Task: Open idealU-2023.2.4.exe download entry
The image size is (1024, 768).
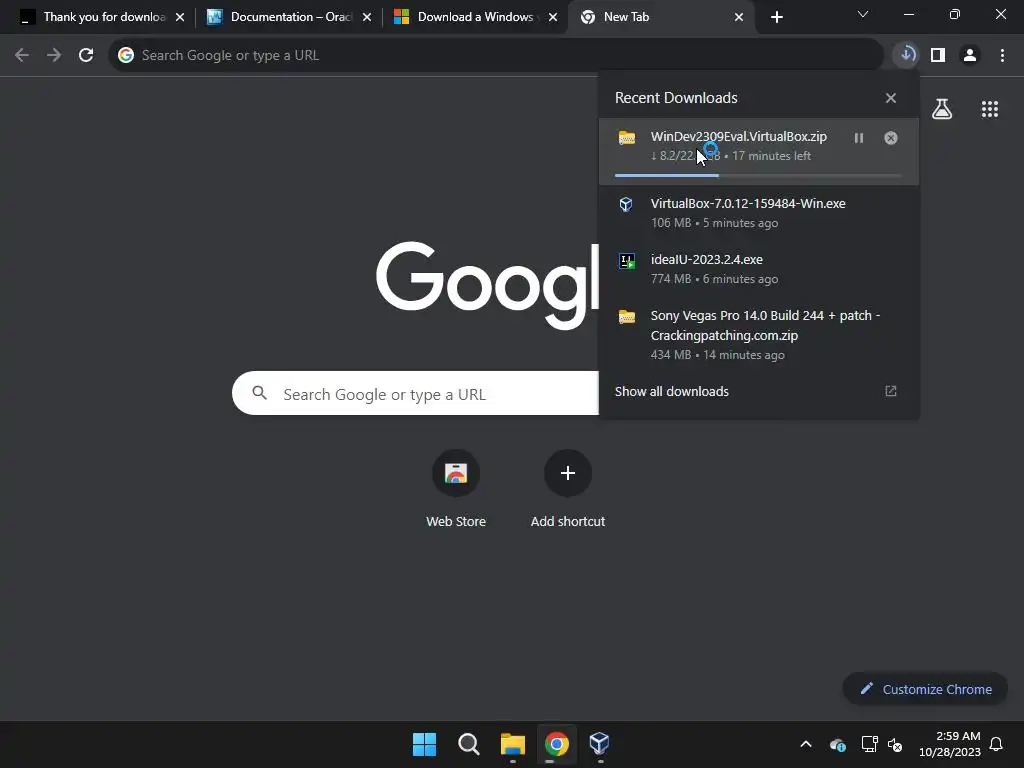Action: click(758, 268)
